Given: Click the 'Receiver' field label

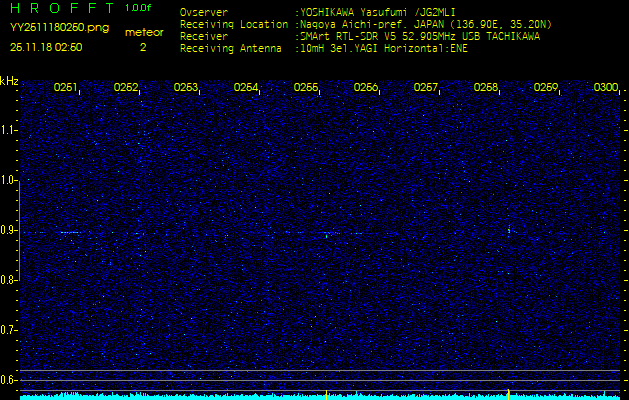Looking at the screenshot, I should click(204, 37).
